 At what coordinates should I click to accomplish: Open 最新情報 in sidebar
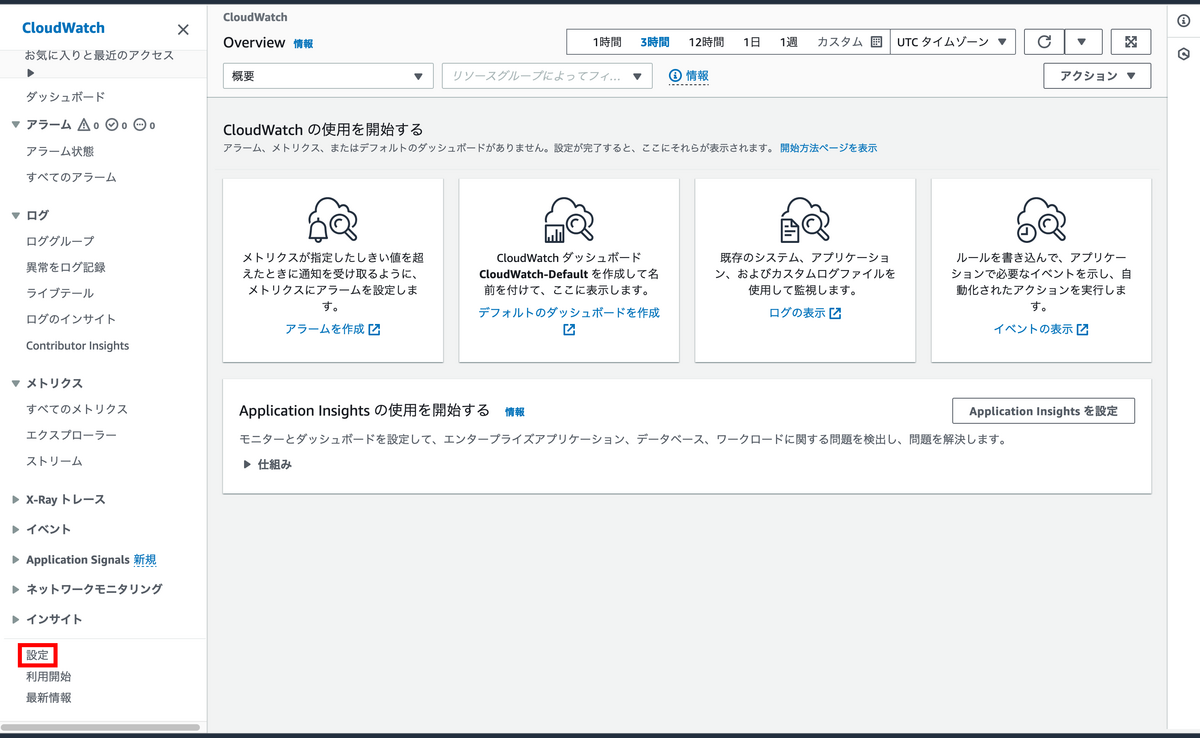tap(48, 698)
